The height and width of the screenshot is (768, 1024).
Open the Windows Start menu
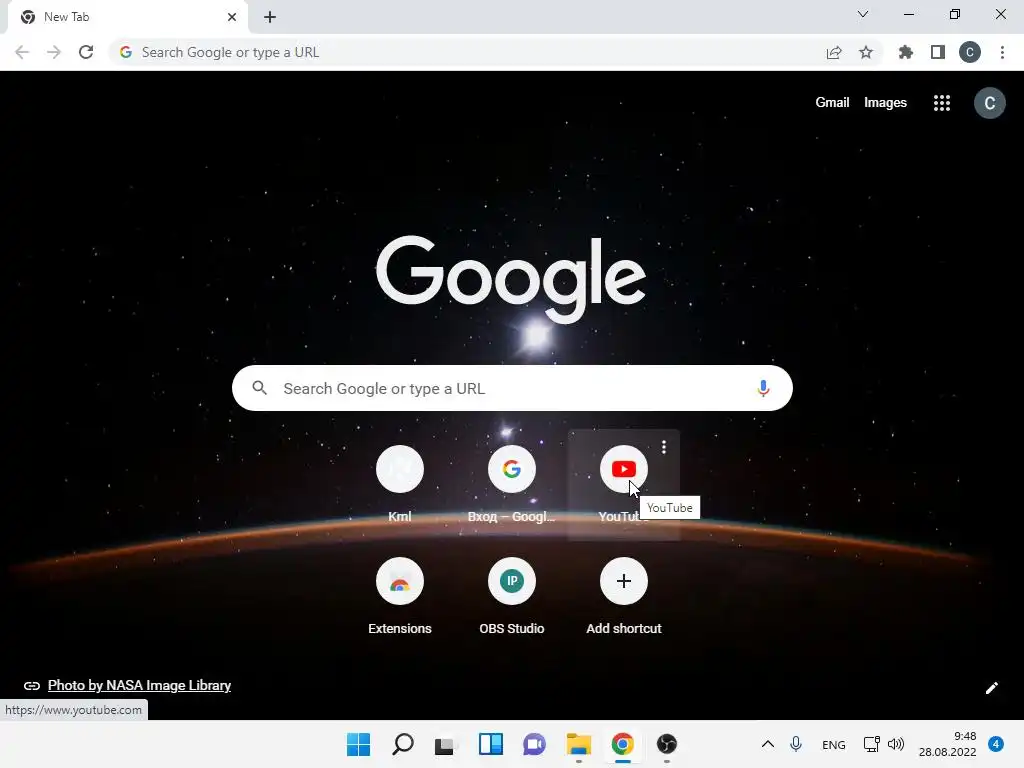[358, 744]
